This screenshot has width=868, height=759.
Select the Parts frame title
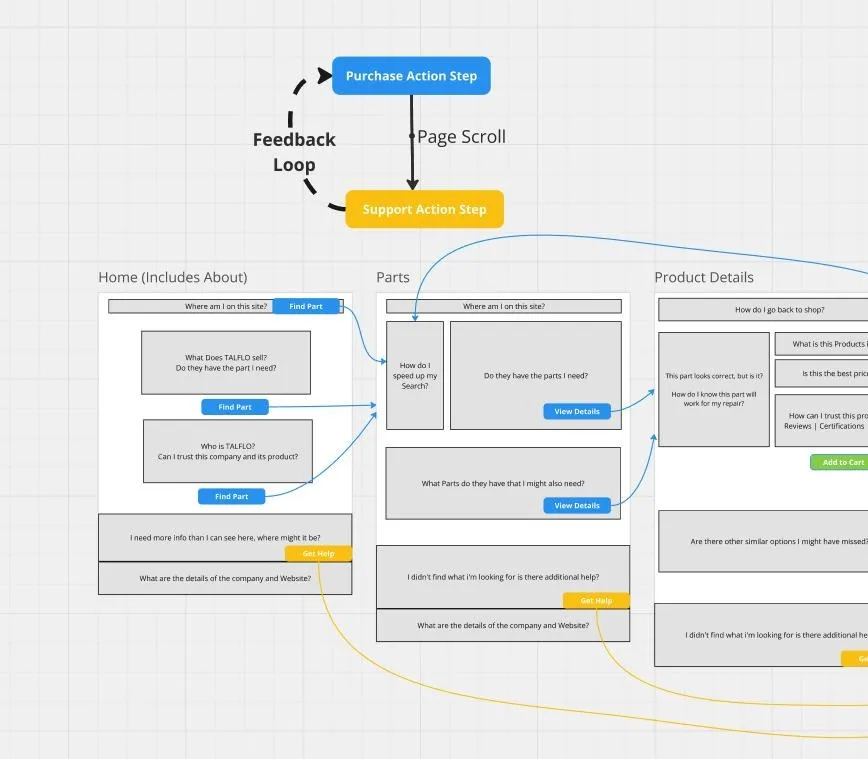coord(393,277)
